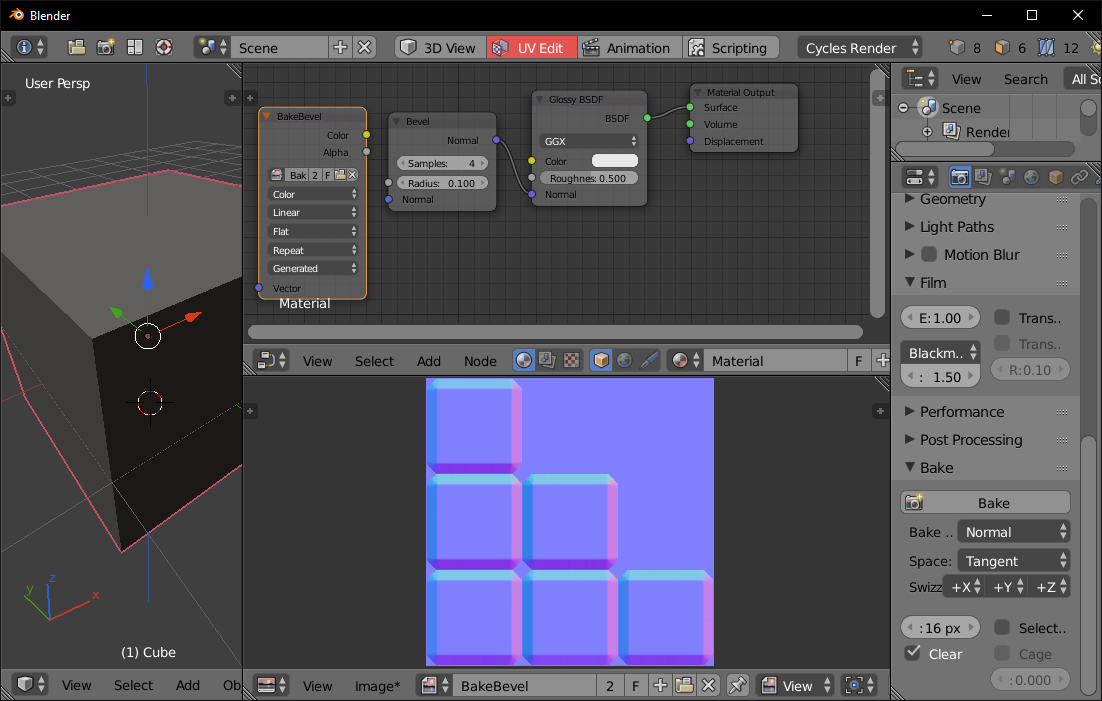Enable the Motion Blur checkbox
The height and width of the screenshot is (701, 1102).
point(928,254)
